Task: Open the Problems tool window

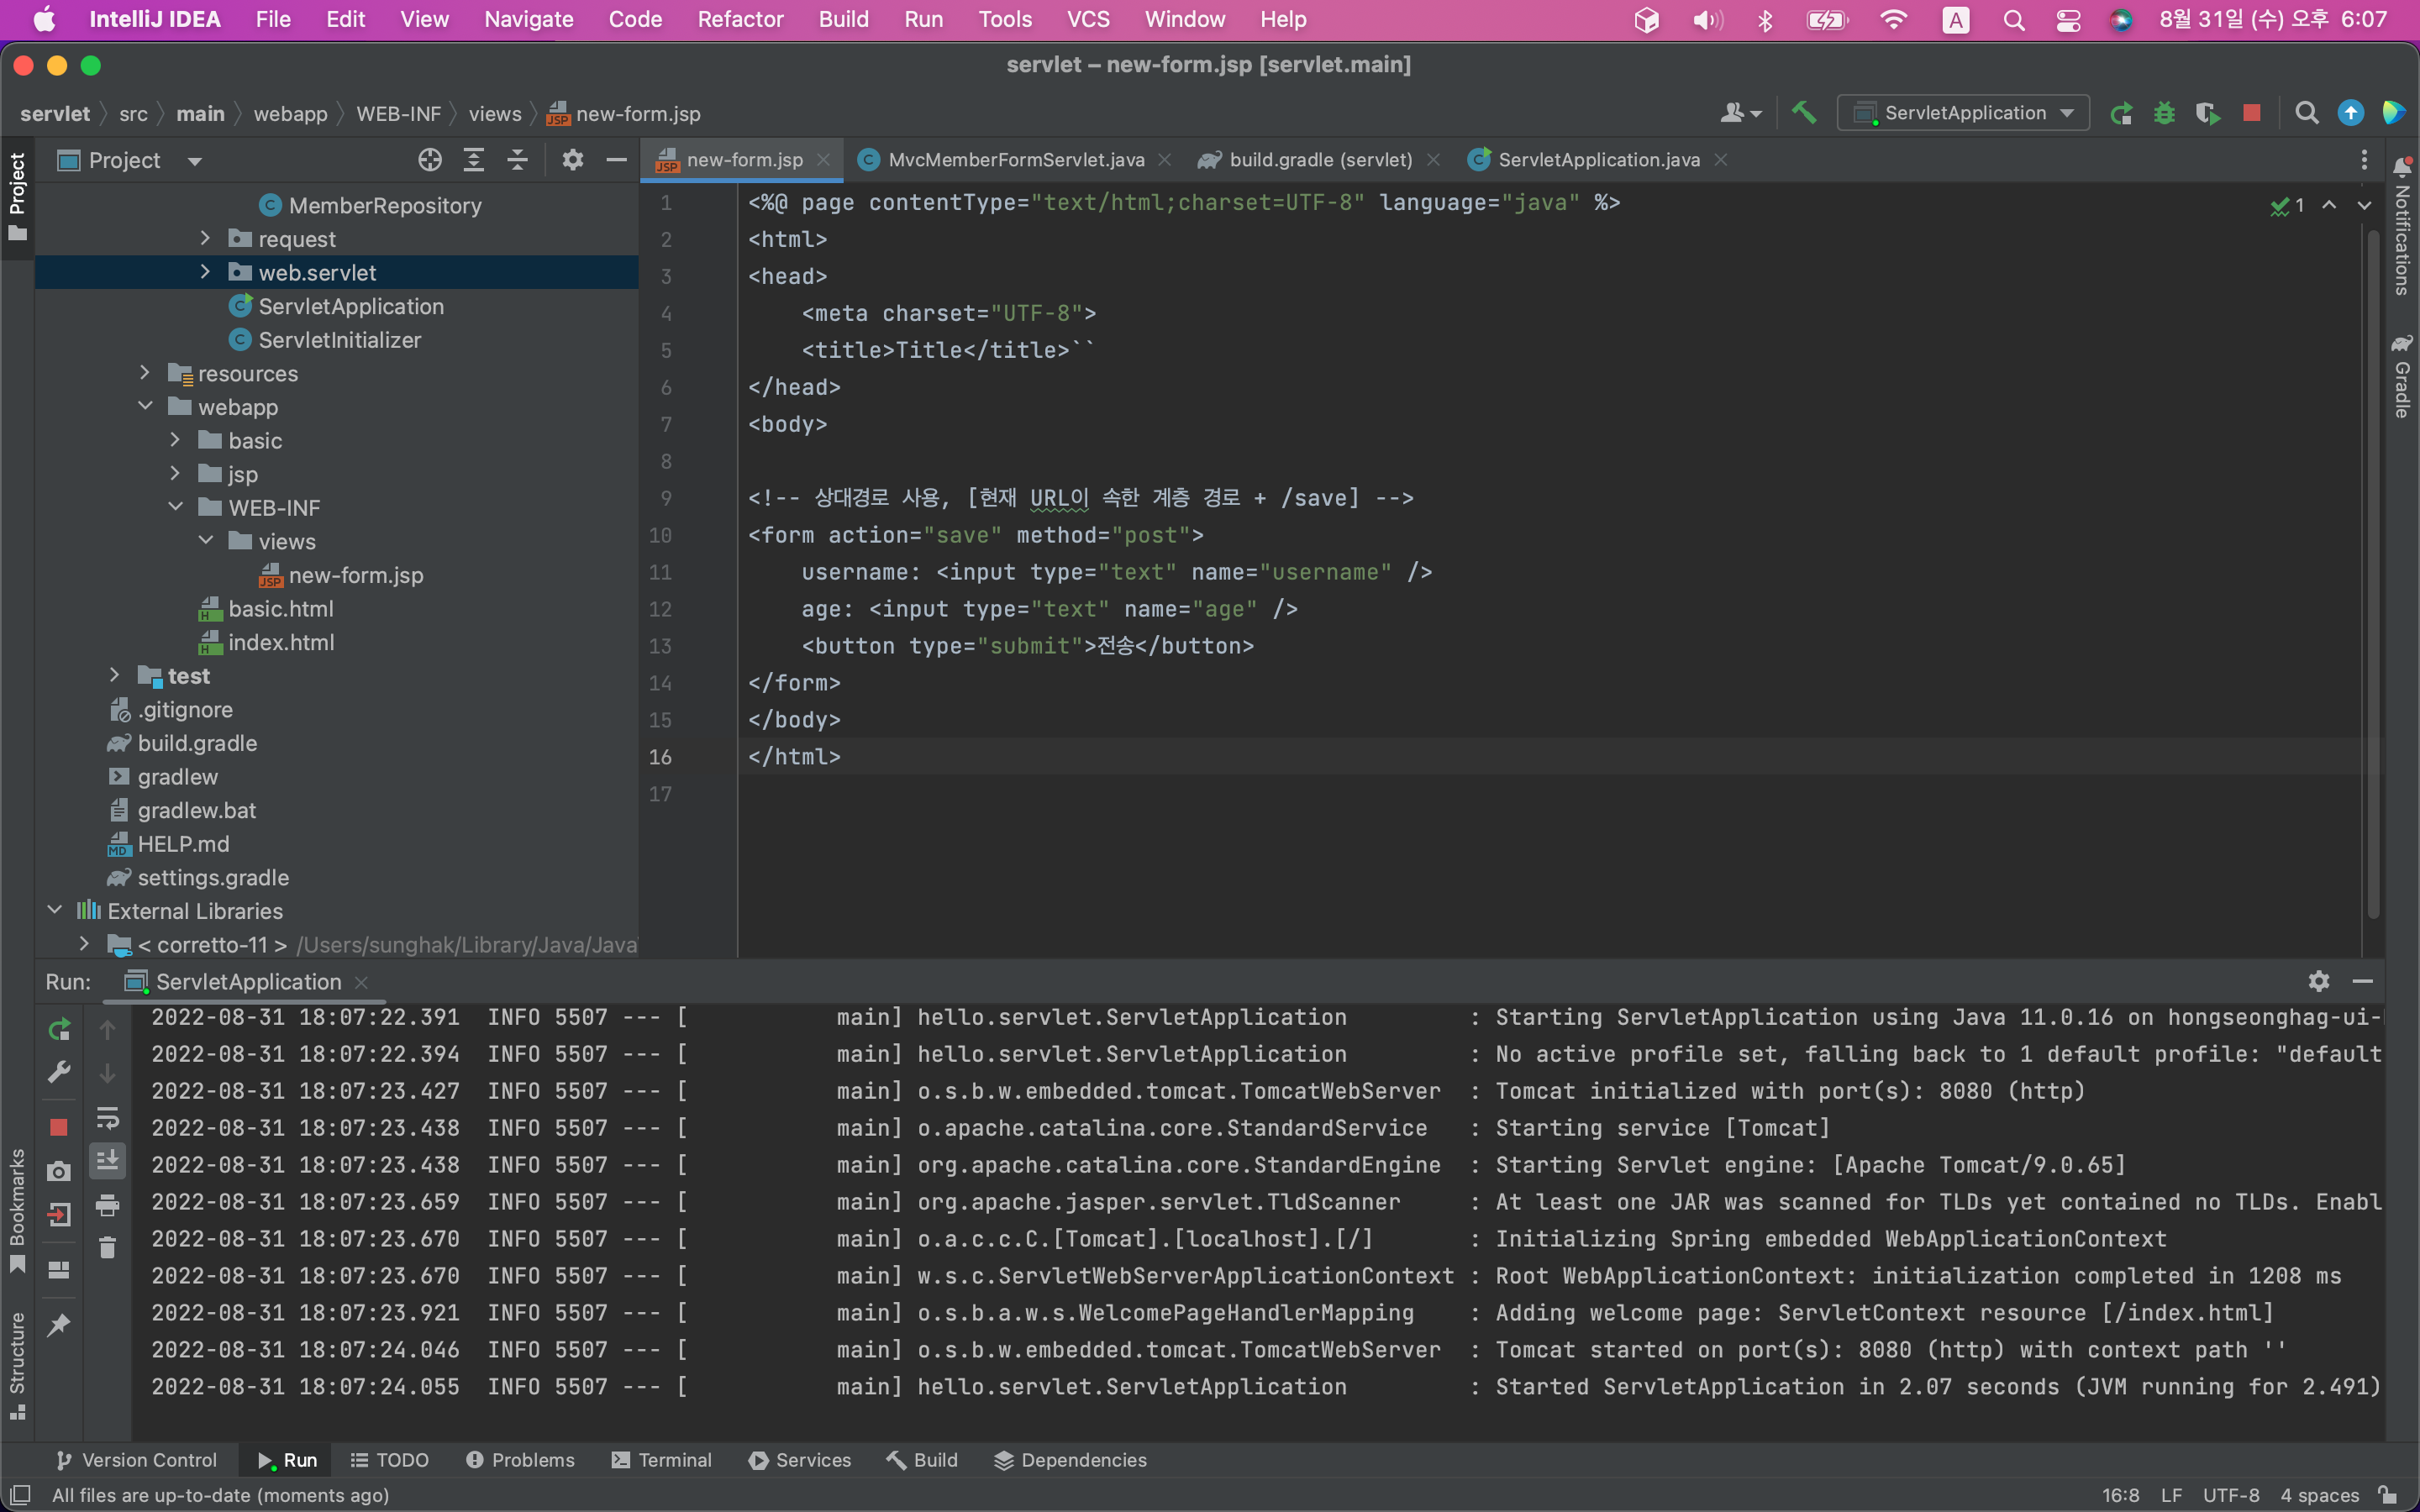Action: tap(520, 1460)
